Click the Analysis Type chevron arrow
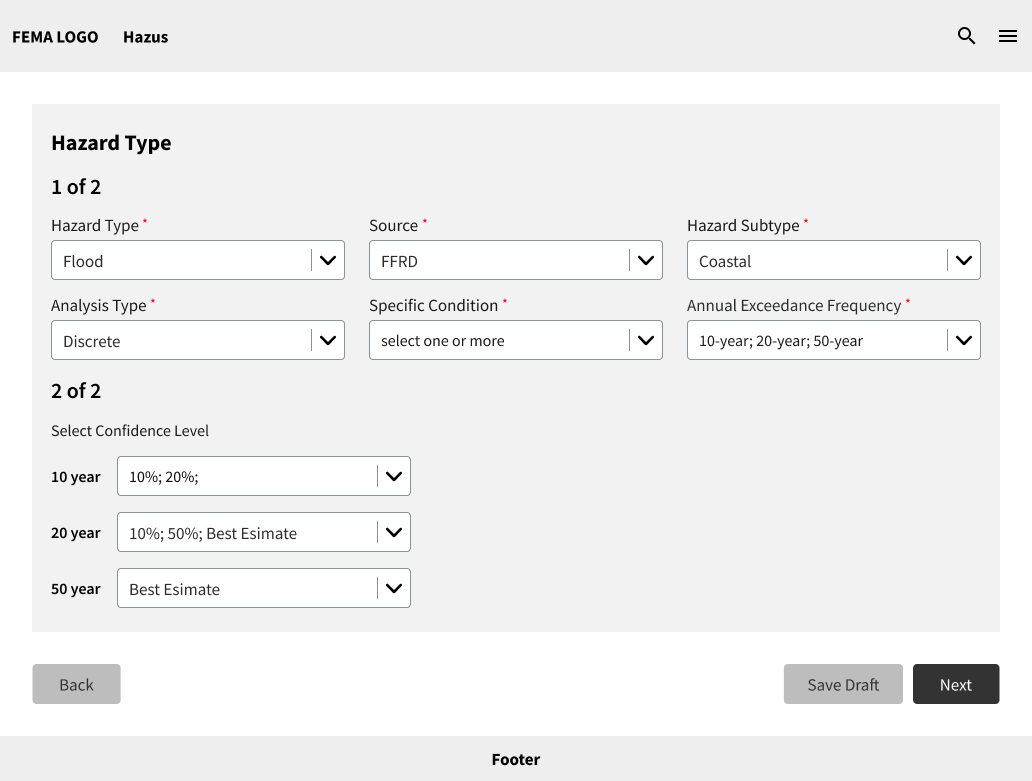This screenshot has height=781, width=1032. coord(328,340)
